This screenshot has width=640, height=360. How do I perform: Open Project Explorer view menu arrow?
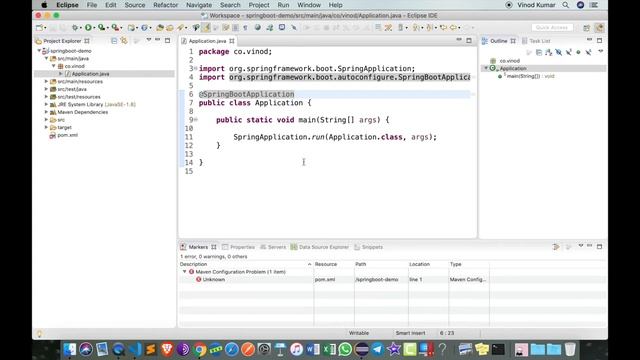click(149, 40)
